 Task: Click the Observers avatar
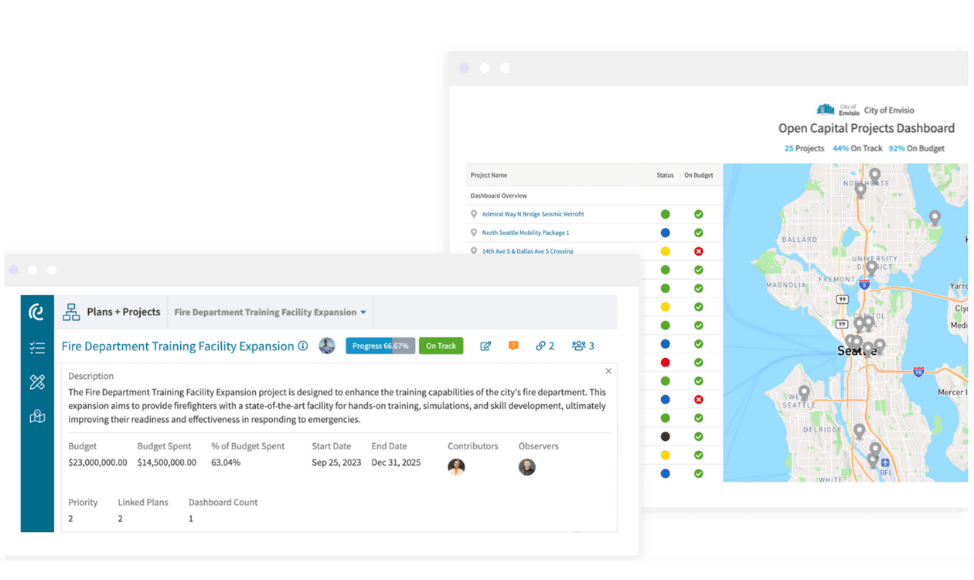pos(527,467)
